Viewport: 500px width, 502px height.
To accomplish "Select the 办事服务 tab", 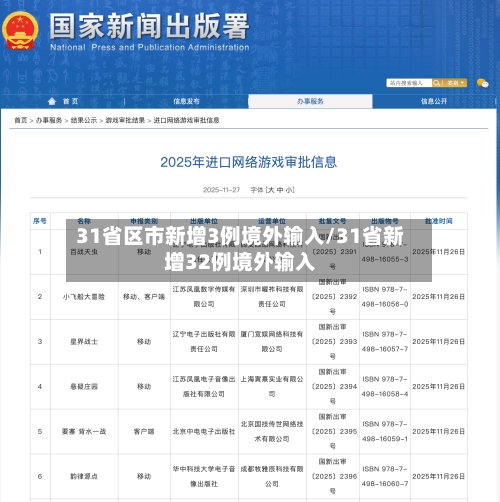I will 310,101.
